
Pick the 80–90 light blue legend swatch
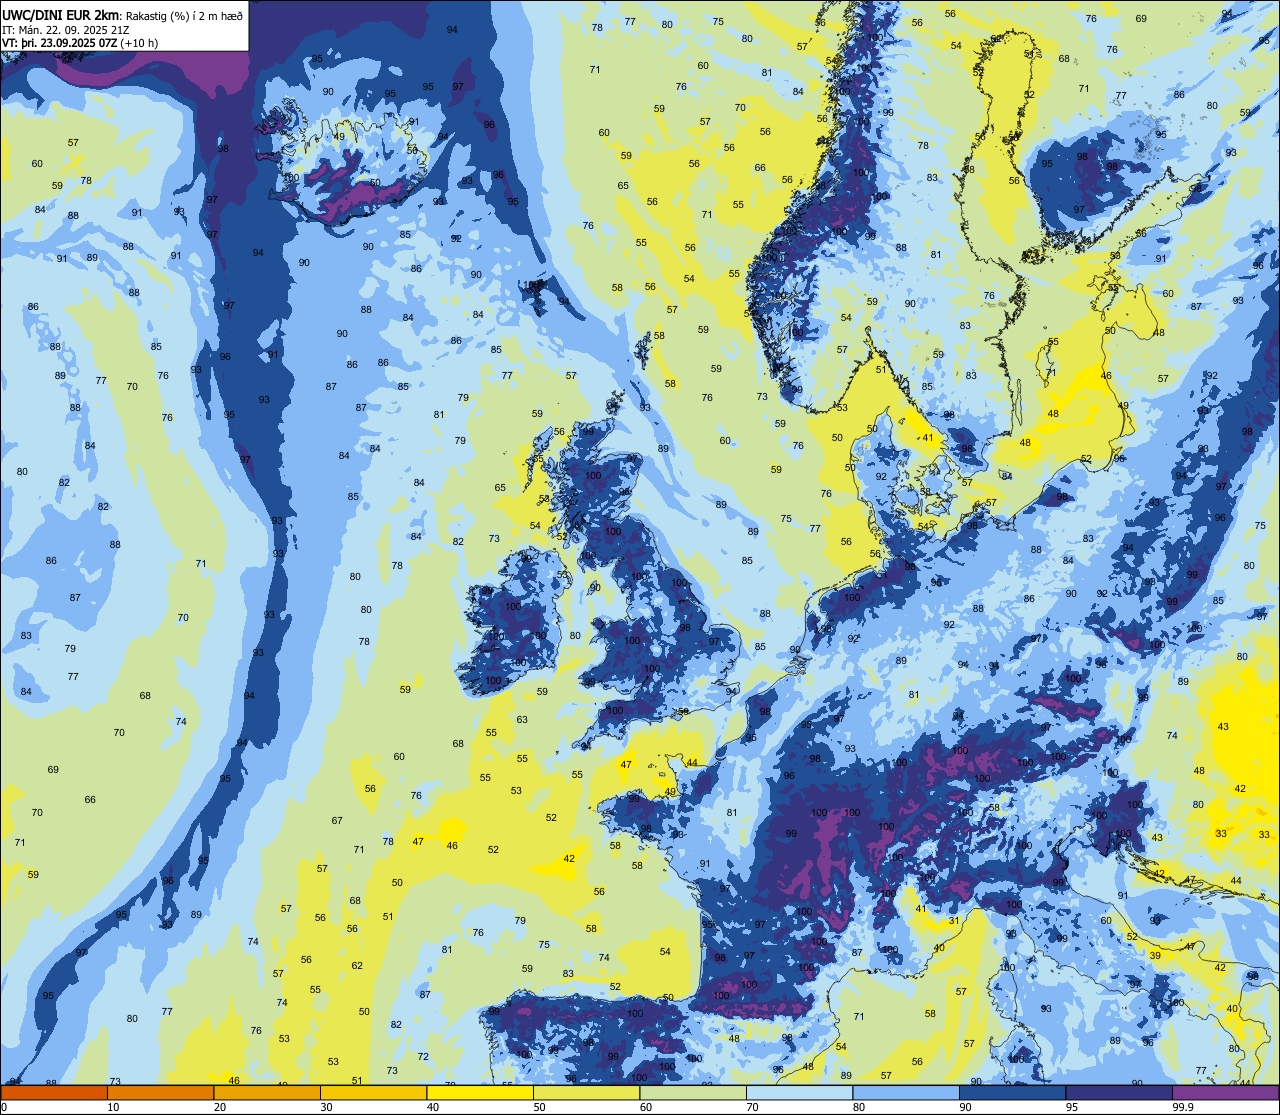[907, 1093]
